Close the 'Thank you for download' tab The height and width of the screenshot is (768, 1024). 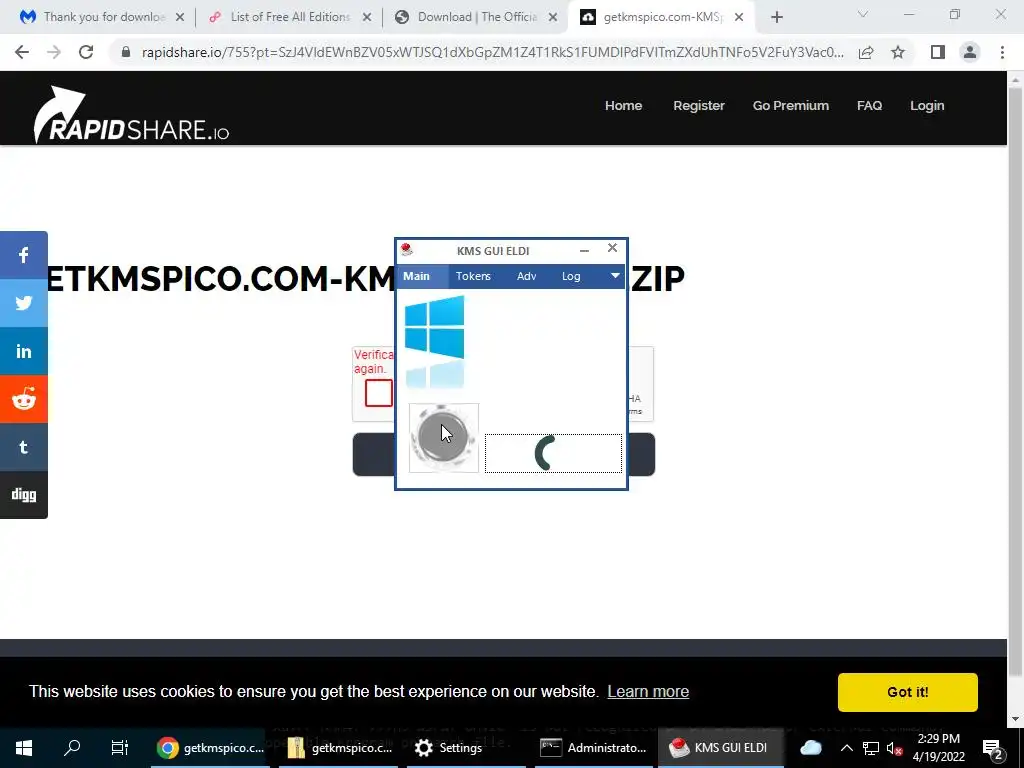pyautogui.click(x=180, y=18)
